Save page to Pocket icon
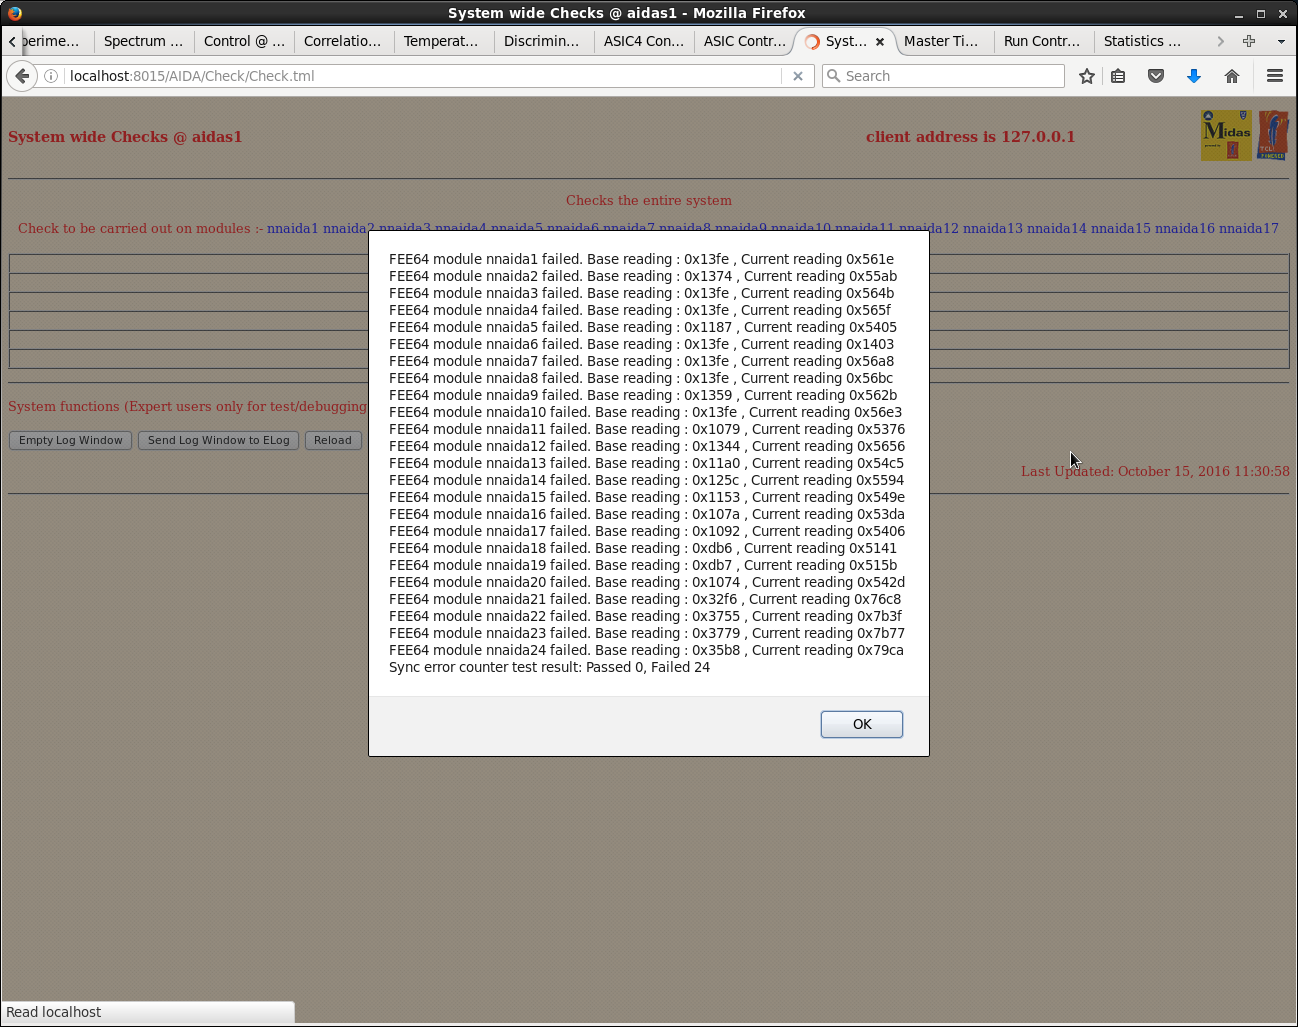The width and height of the screenshot is (1298, 1027). tap(1156, 76)
